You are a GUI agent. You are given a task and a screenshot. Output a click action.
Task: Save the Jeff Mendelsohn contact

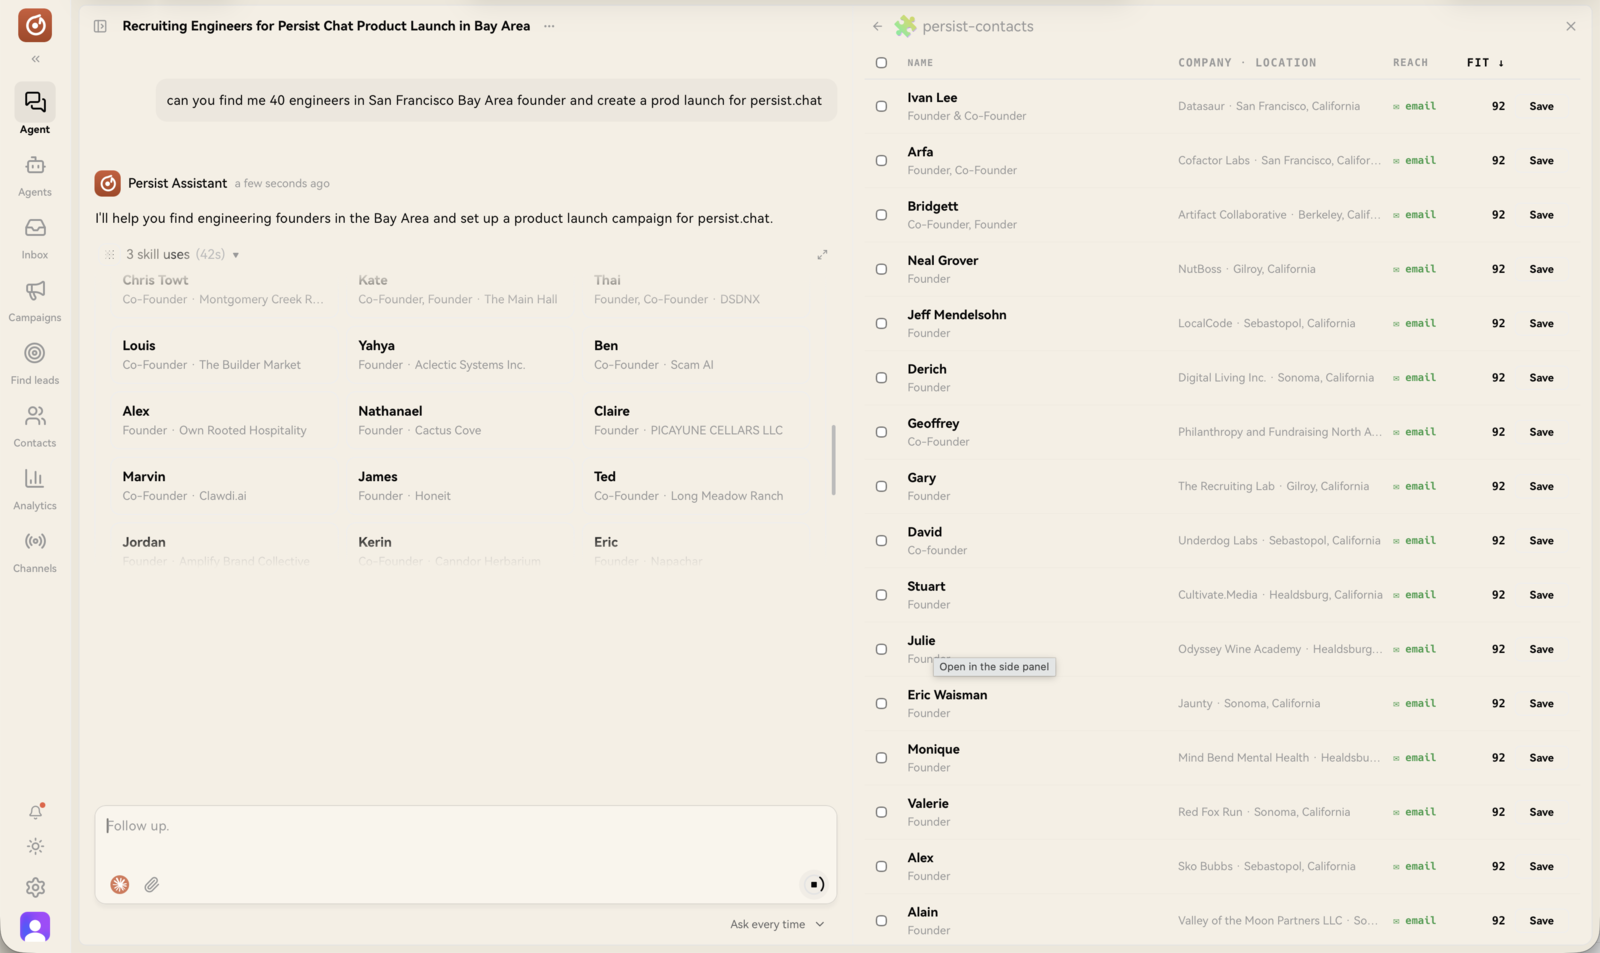click(1541, 324)
